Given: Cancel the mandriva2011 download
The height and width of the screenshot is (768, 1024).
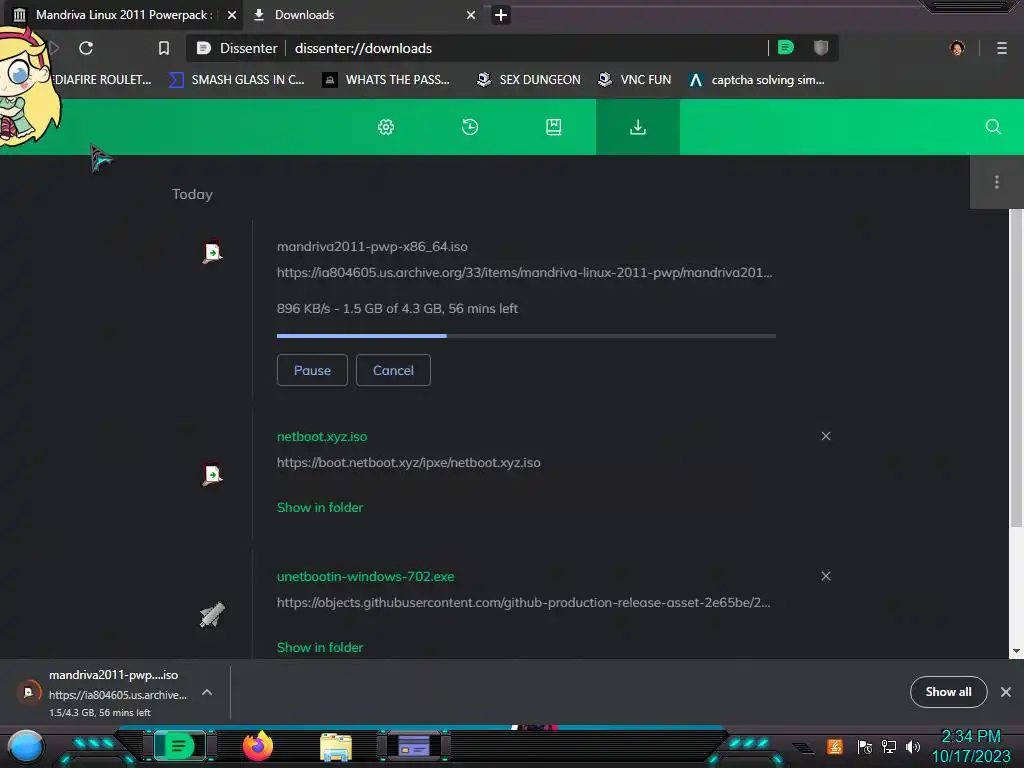Looking at the screenshot, I should [393, 370].
